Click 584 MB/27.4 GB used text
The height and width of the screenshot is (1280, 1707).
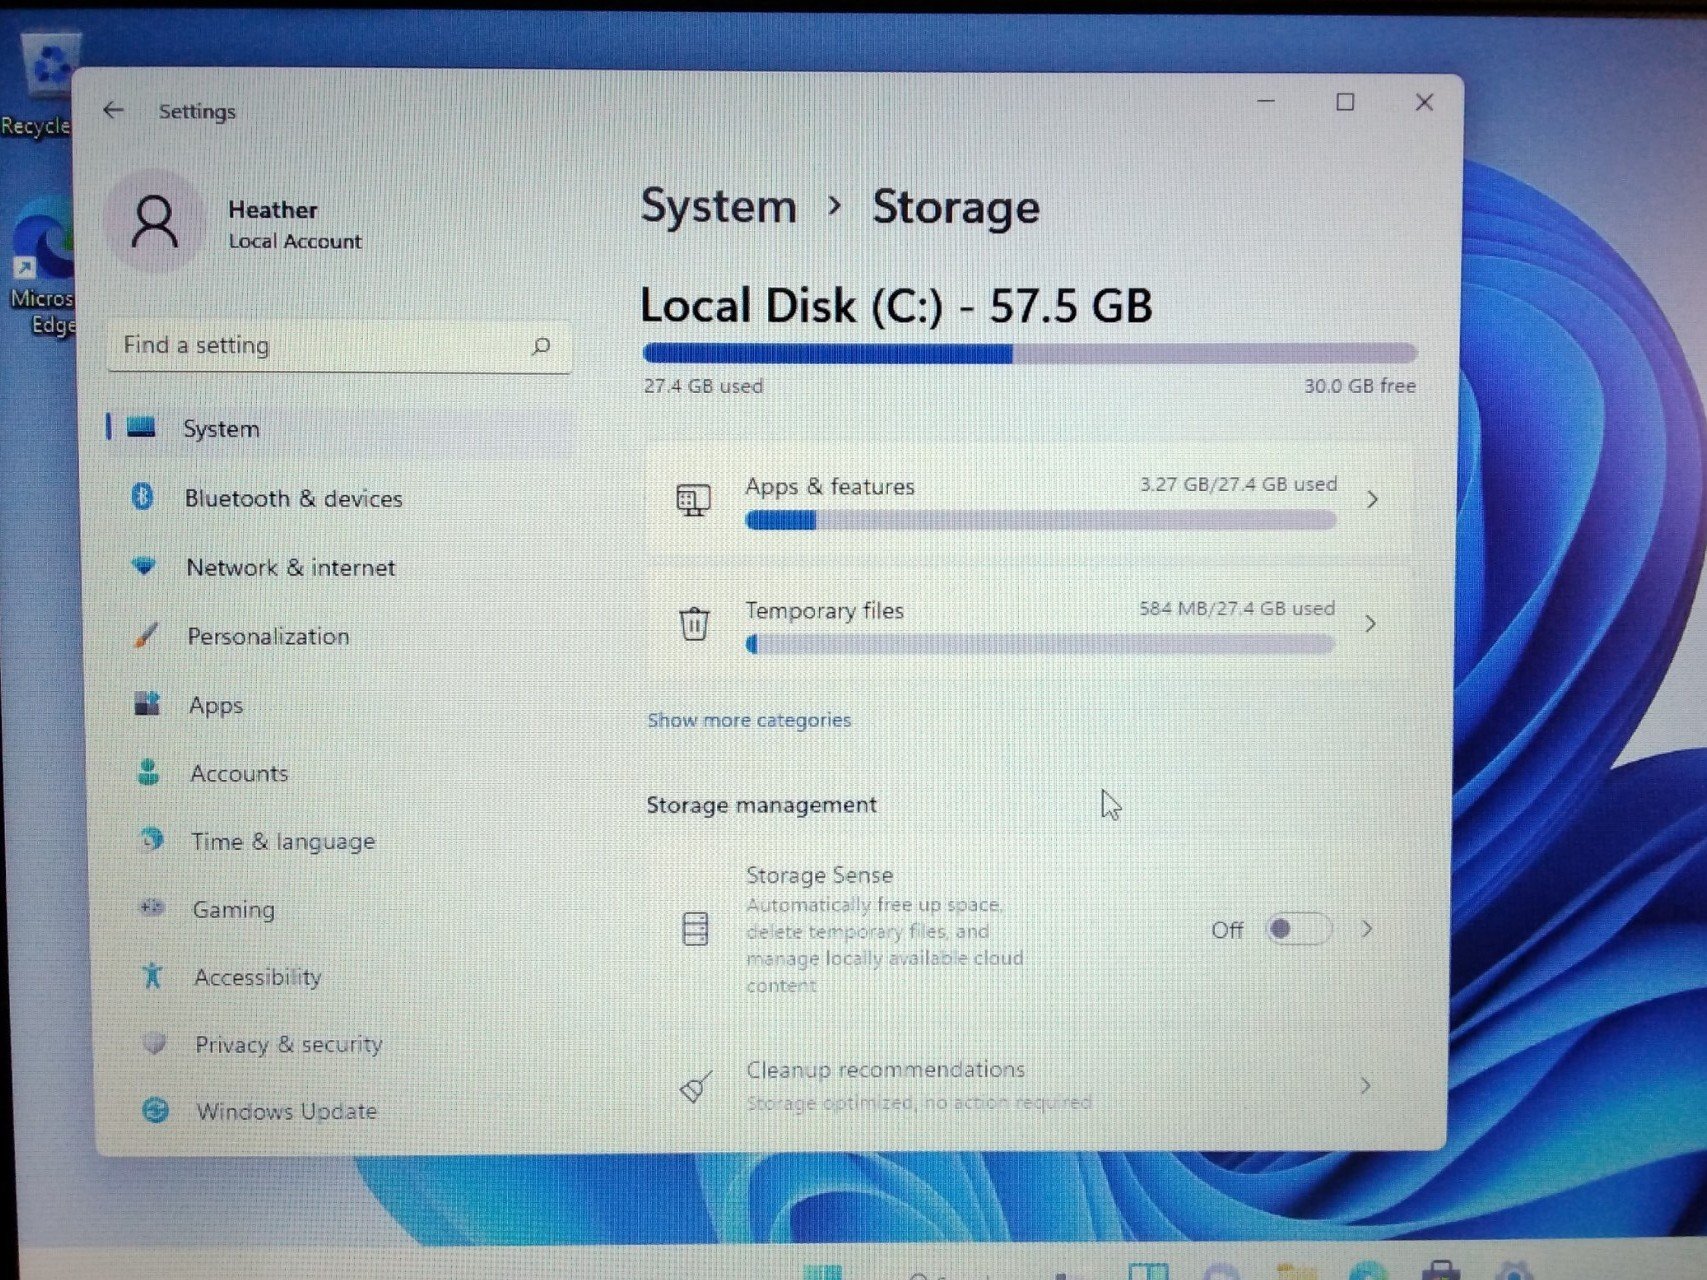tap(1237, 608)
